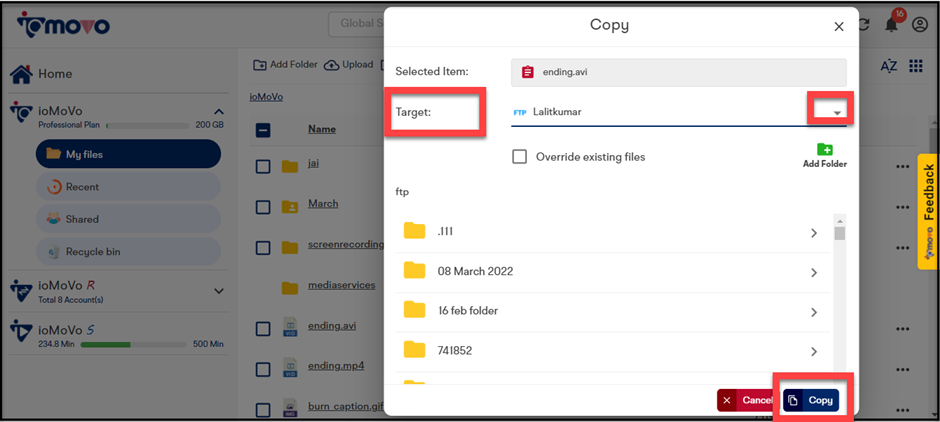Enable Override existing files checkbox
Image resolution: width=940 pixels, height=422 pixels.
(x=520, y=157)
